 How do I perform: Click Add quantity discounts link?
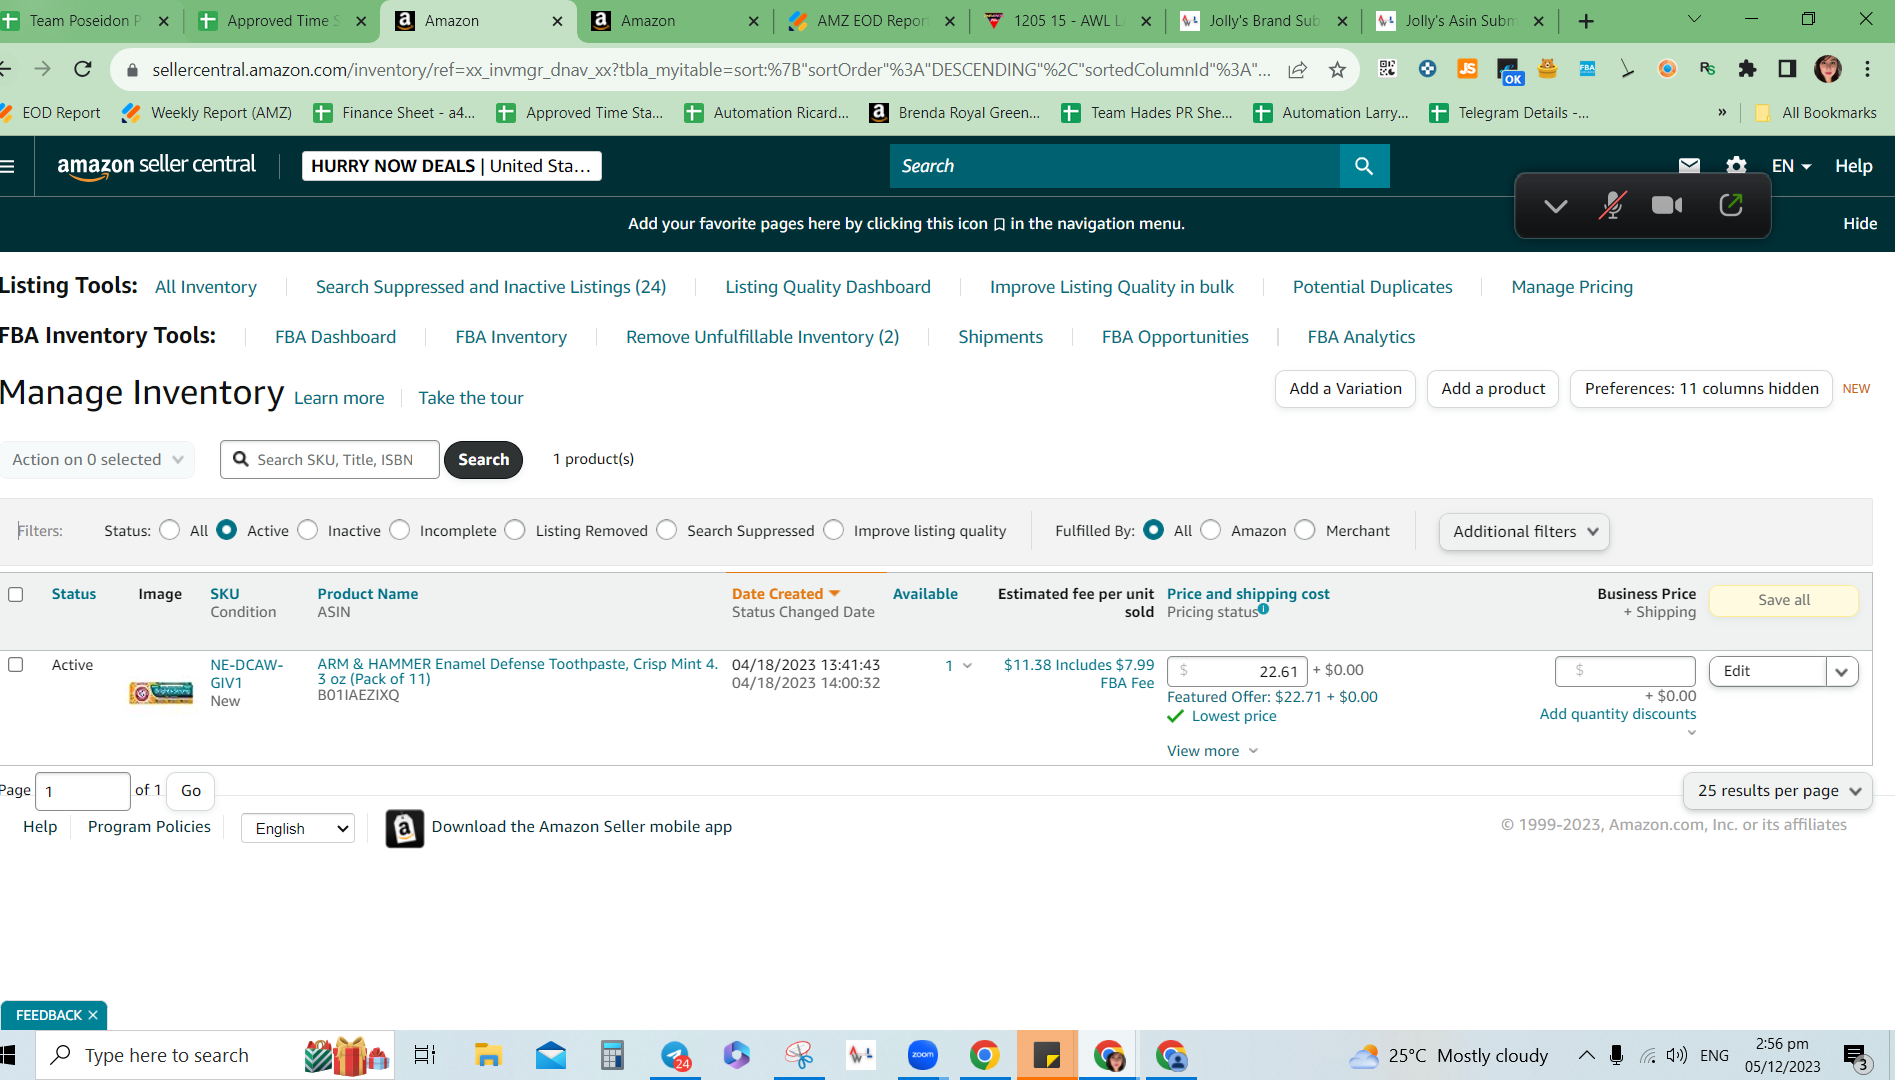pos(1617,714)
